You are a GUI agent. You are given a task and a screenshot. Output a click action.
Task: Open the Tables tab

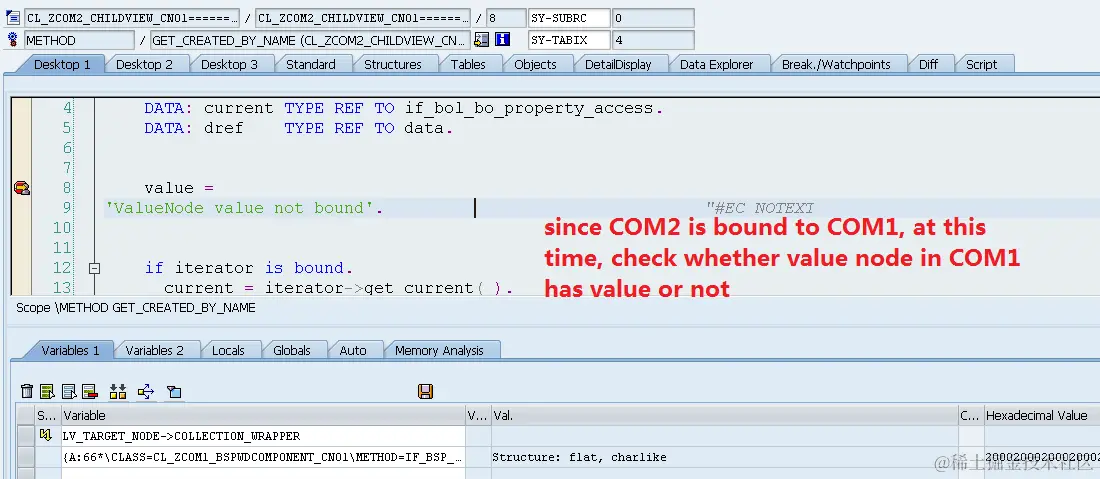point(468,65)
